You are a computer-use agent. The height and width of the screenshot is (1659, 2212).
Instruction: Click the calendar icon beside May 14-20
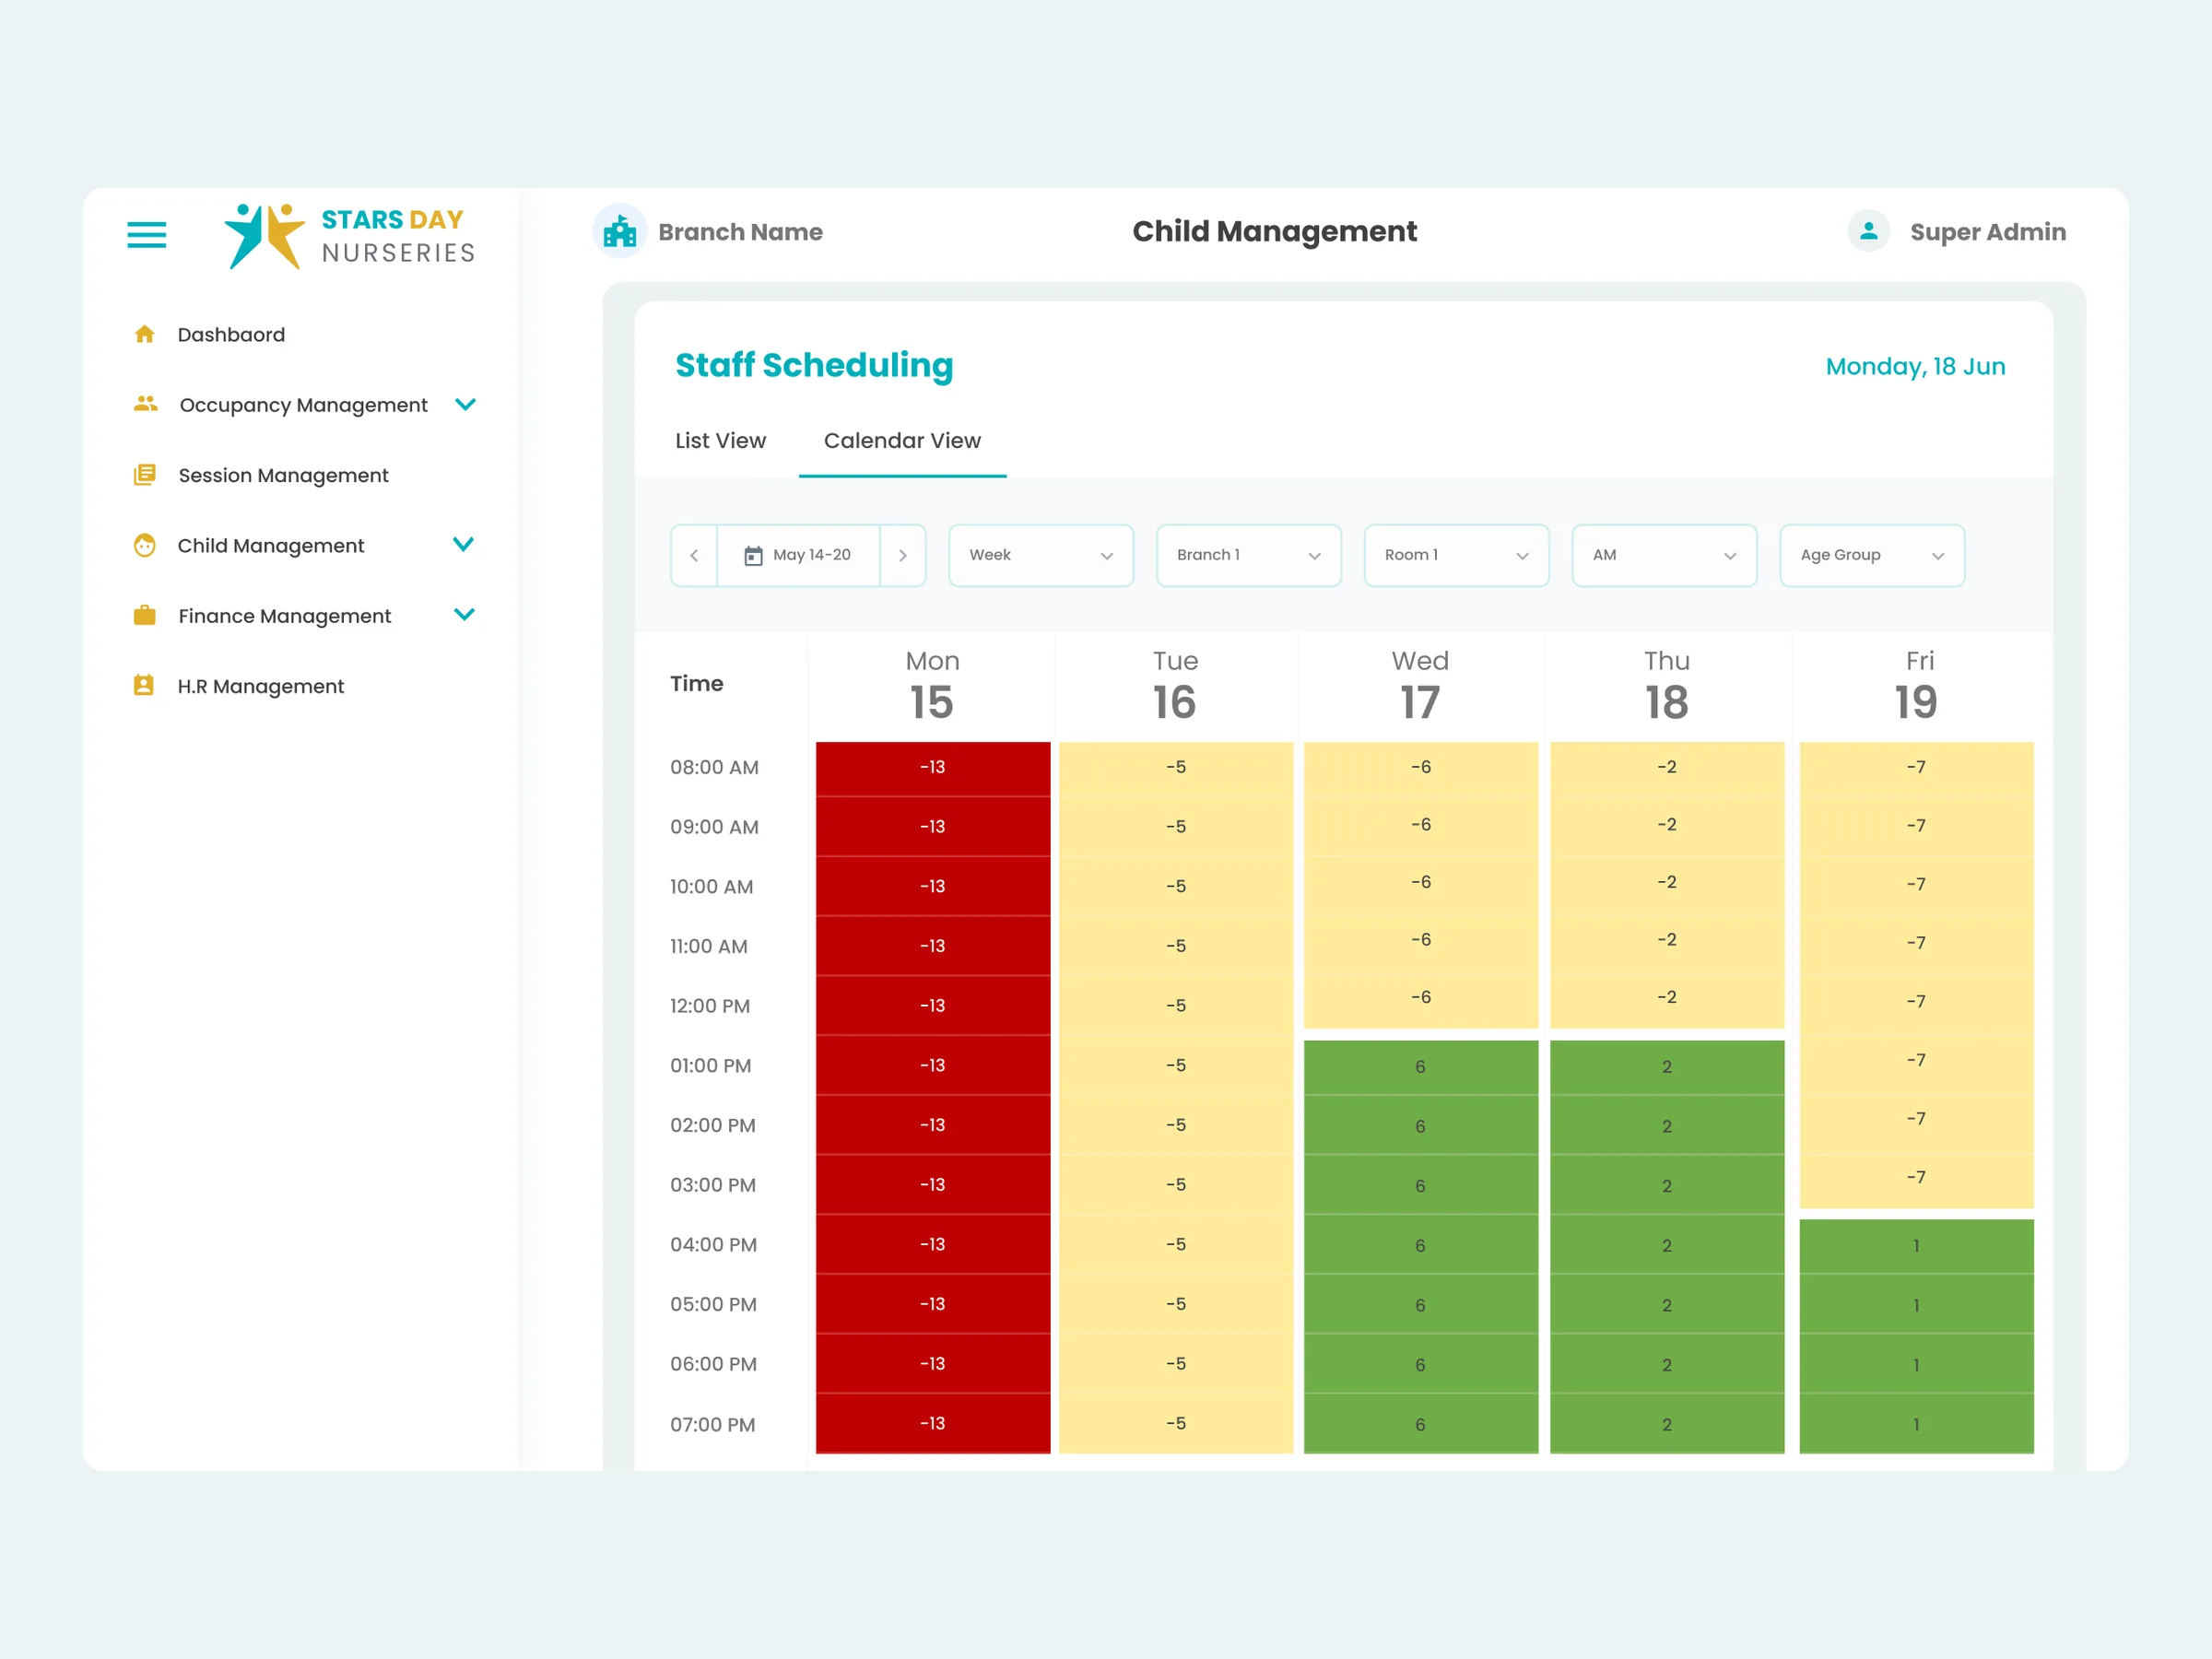coord(753,555)
